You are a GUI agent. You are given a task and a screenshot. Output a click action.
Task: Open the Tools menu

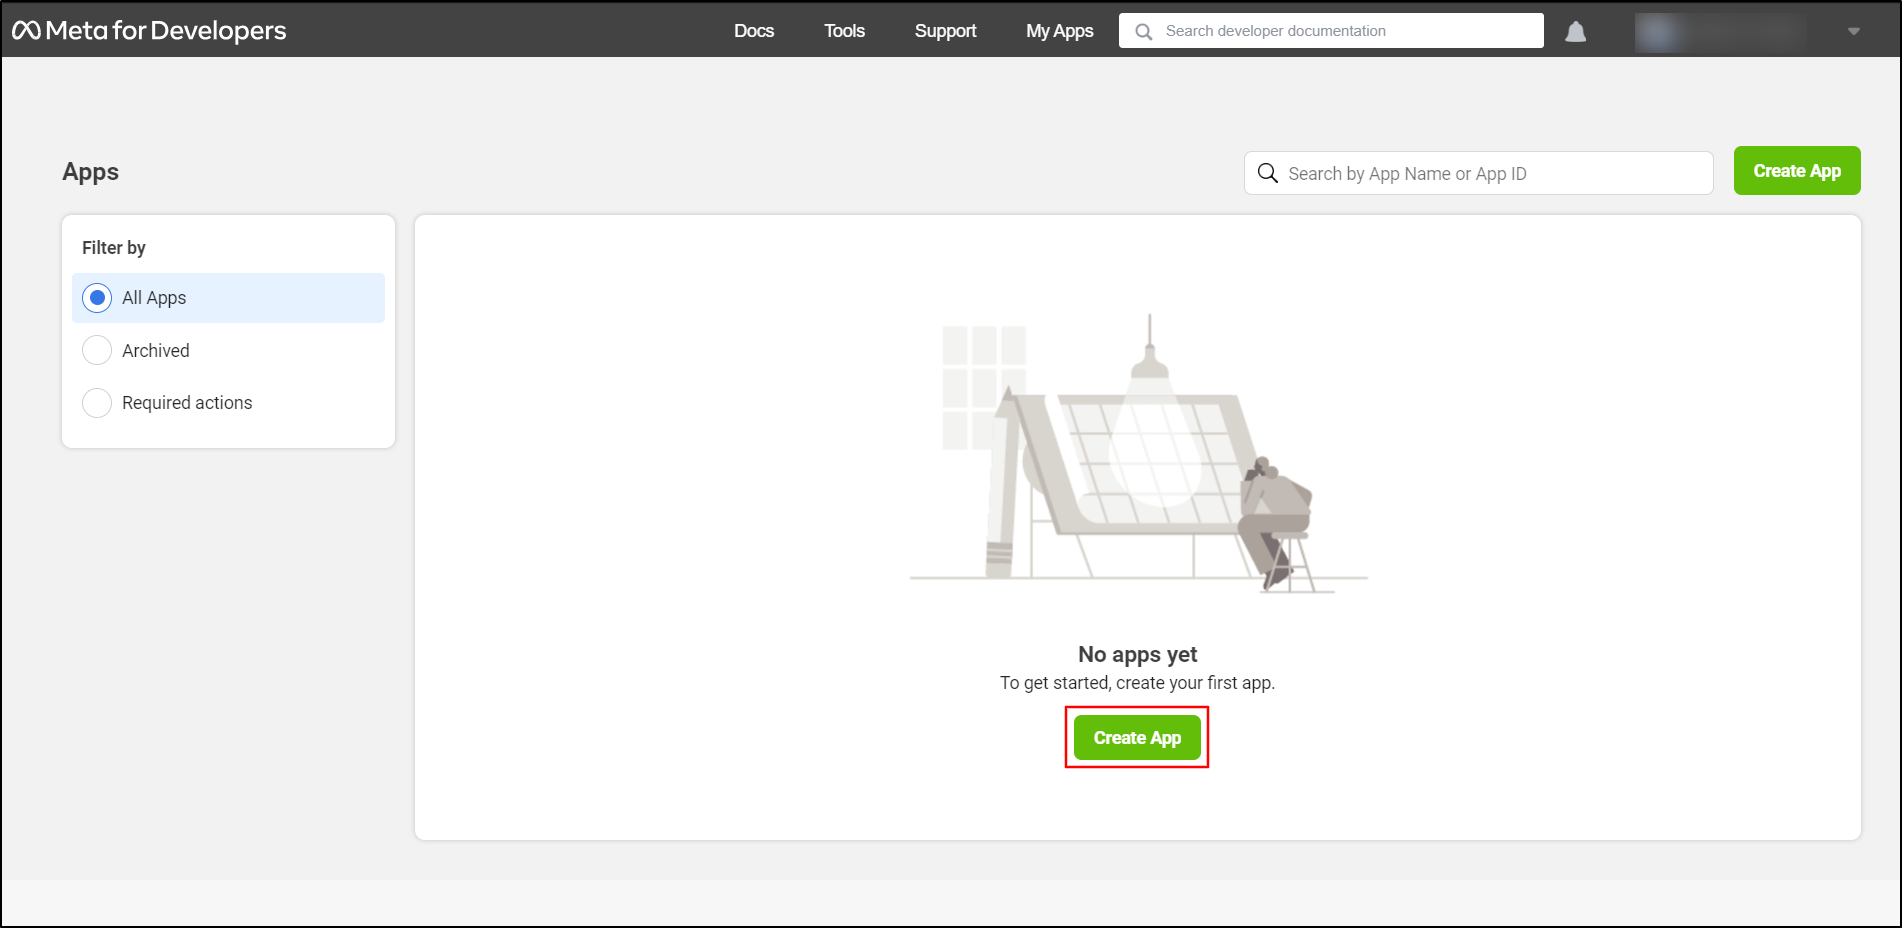click(x=844, y=31)
